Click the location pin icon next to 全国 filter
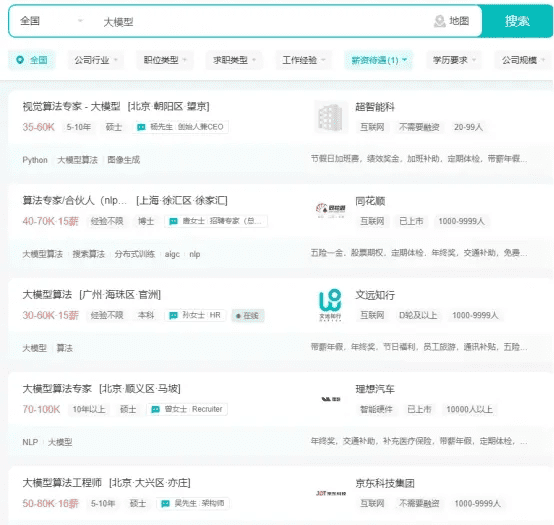 (x=20, y=60)
